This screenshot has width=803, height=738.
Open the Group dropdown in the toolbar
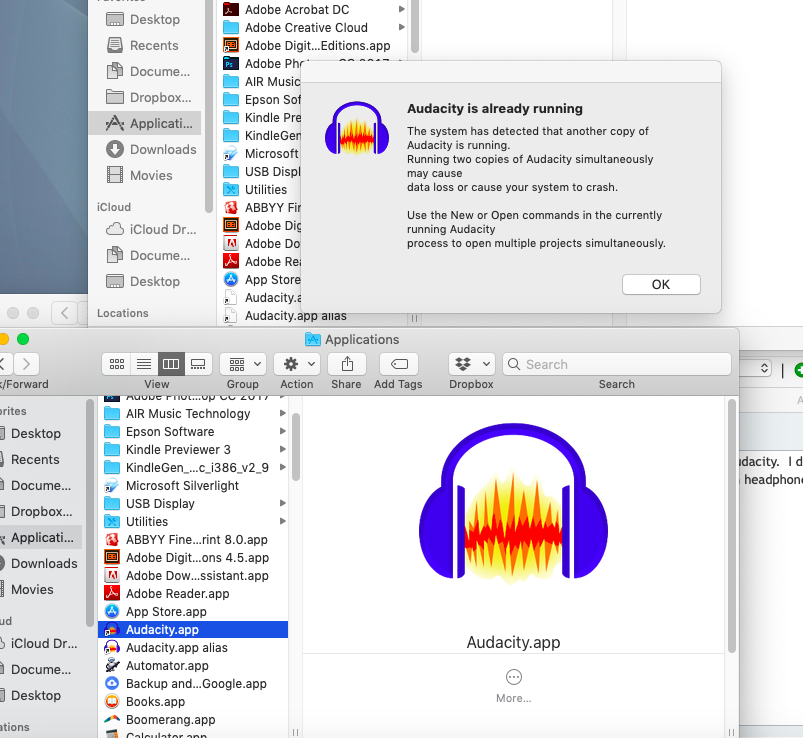242,363
